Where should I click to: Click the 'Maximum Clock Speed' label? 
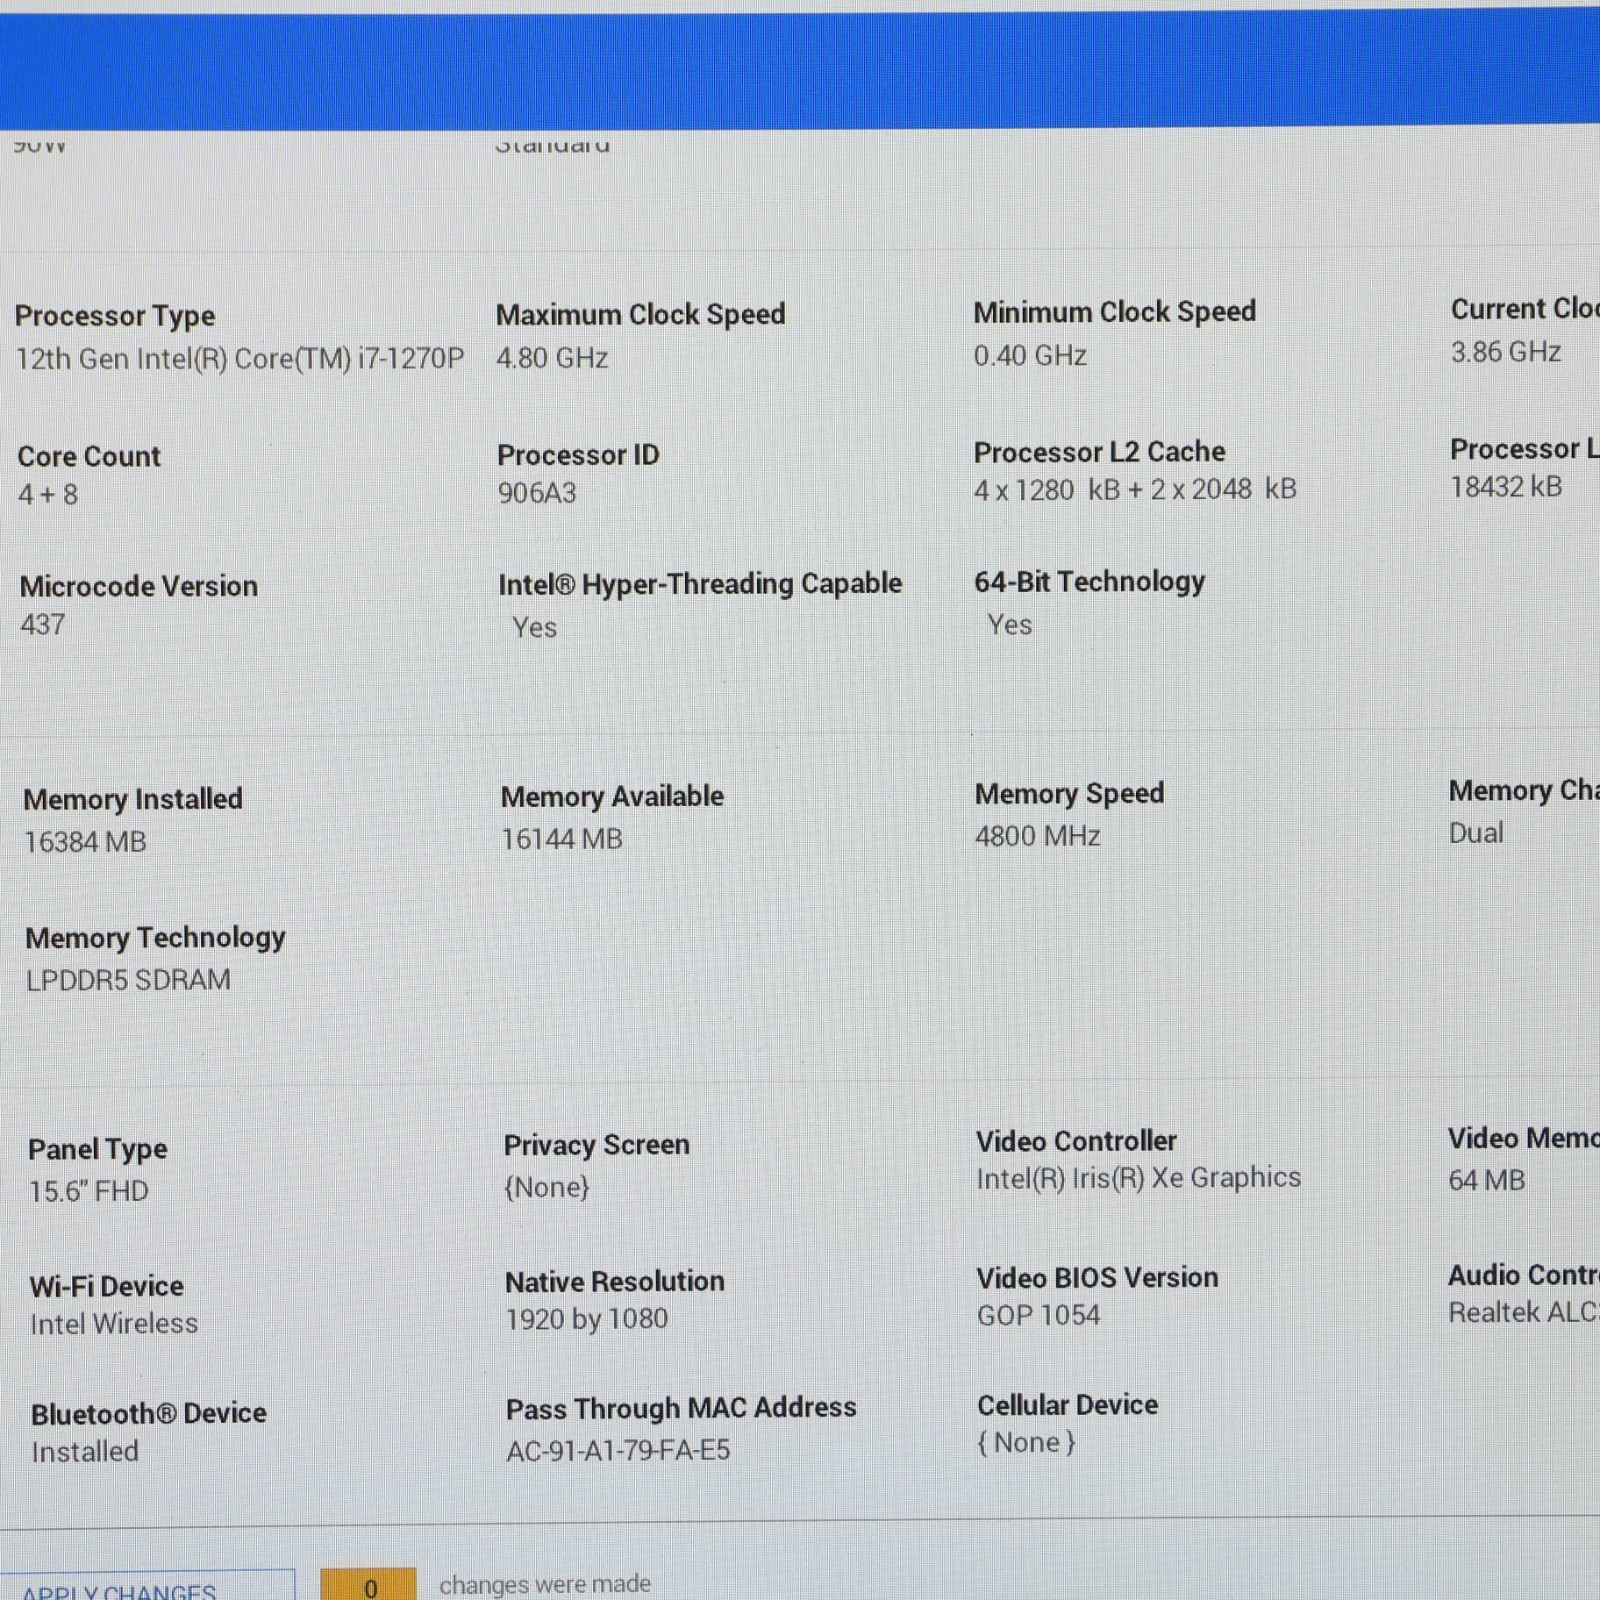point(641,315)
